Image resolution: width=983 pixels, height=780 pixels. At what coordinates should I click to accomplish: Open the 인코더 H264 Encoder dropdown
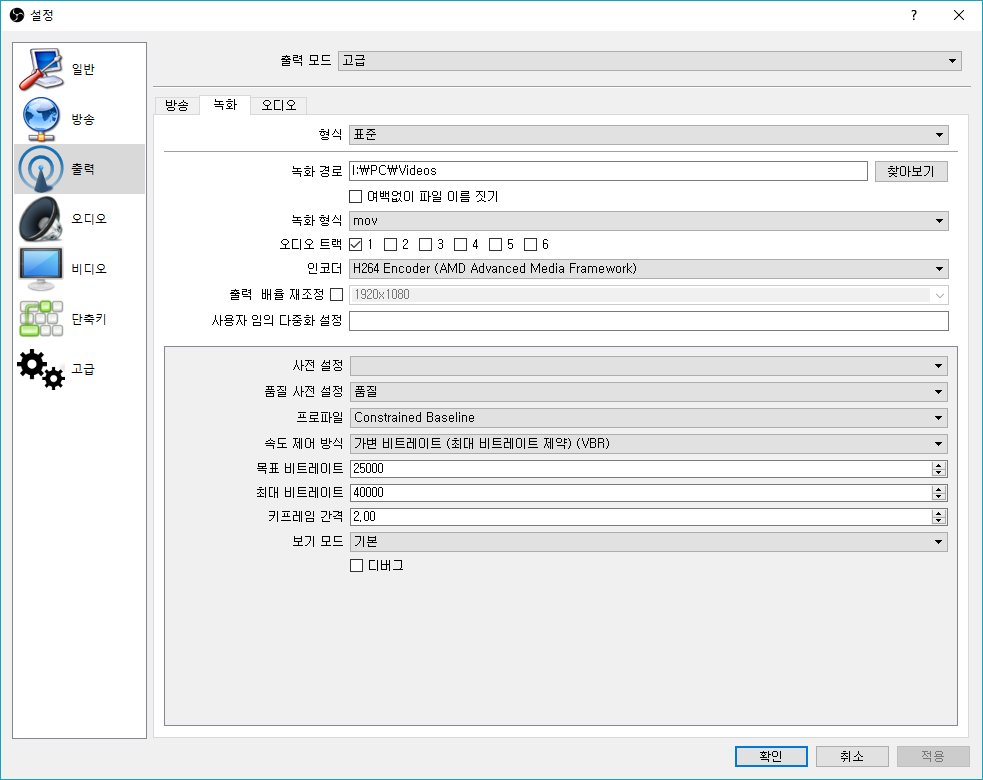click(648, 269)
